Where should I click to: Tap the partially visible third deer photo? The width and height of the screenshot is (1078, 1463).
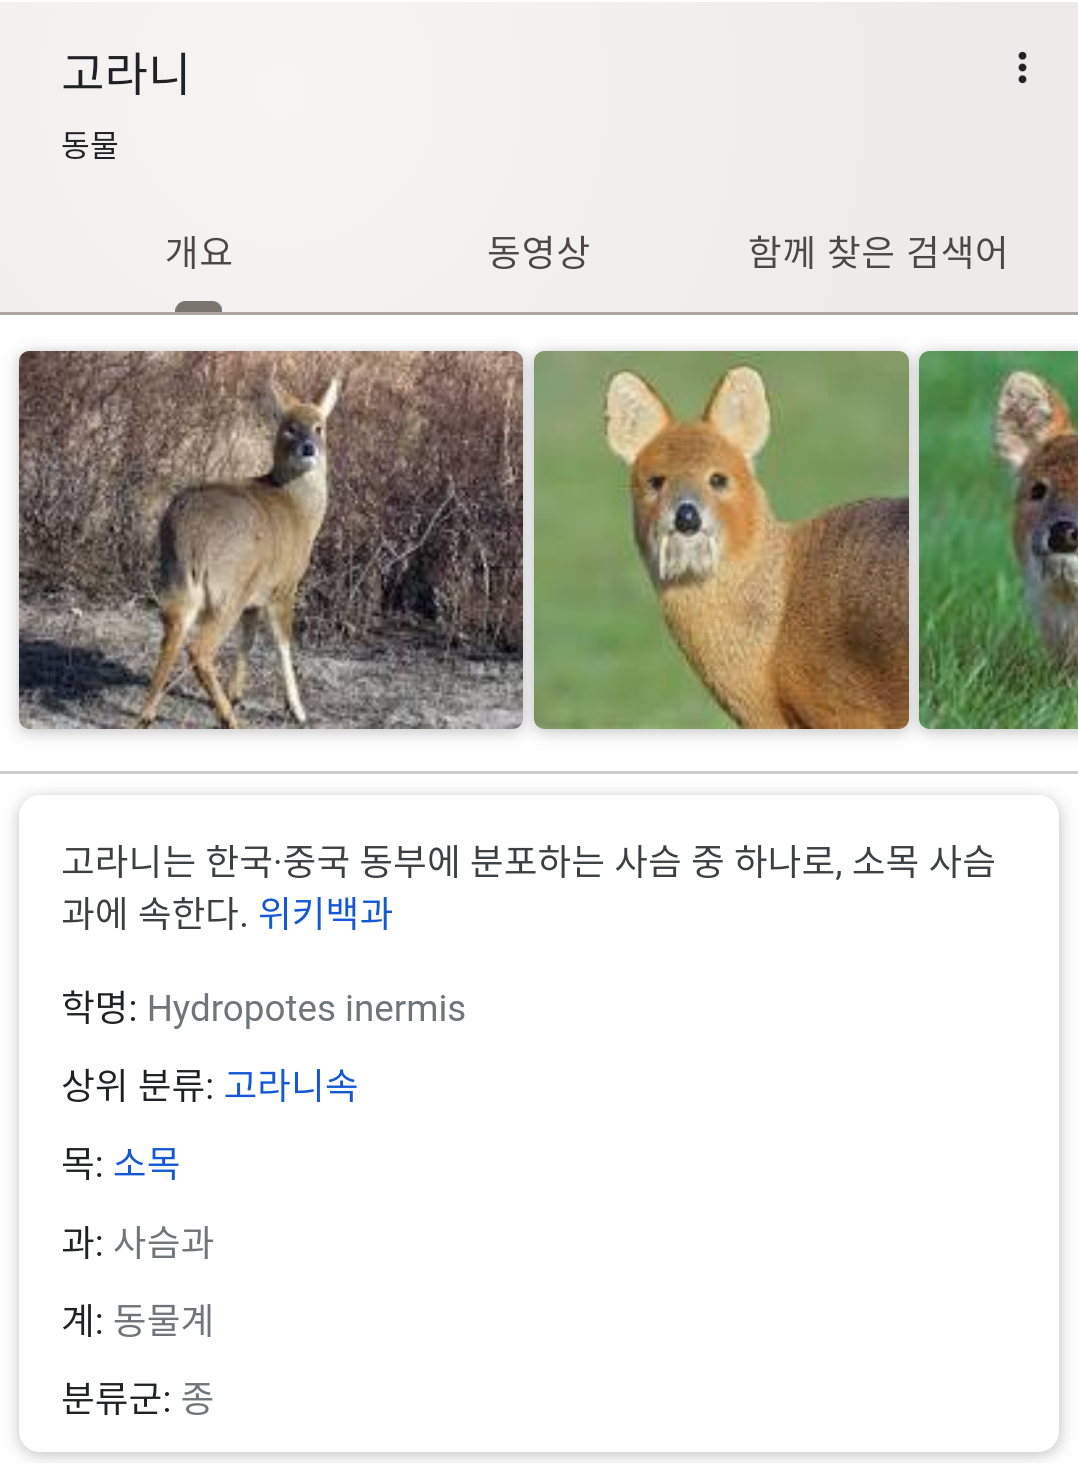click(998, 539)
